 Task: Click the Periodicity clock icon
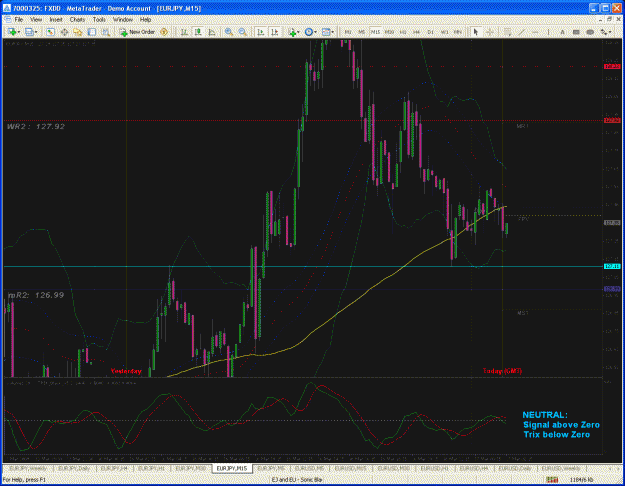coord(309,32)
